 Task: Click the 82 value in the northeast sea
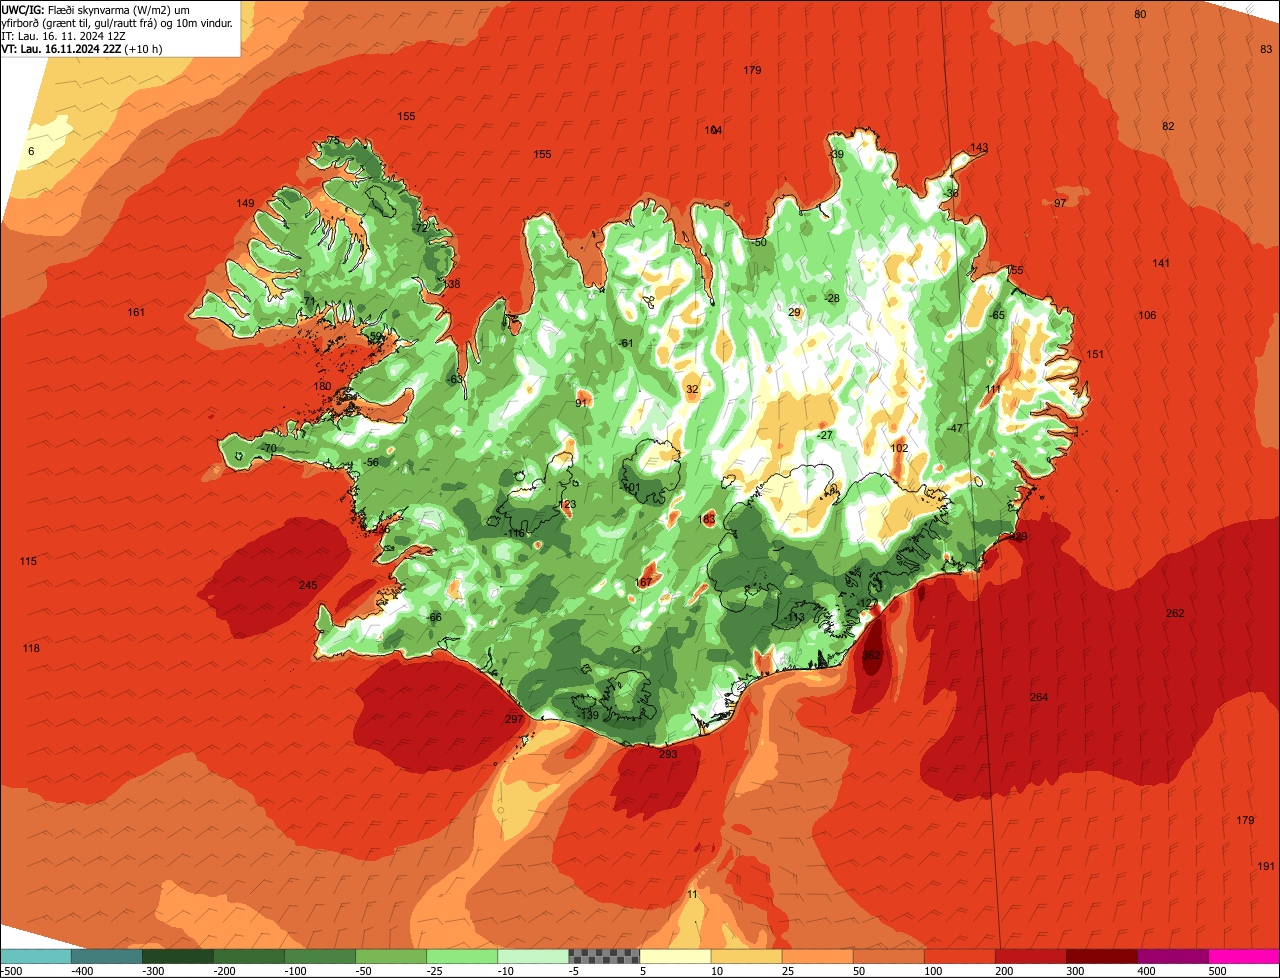tap(1168, 126)
